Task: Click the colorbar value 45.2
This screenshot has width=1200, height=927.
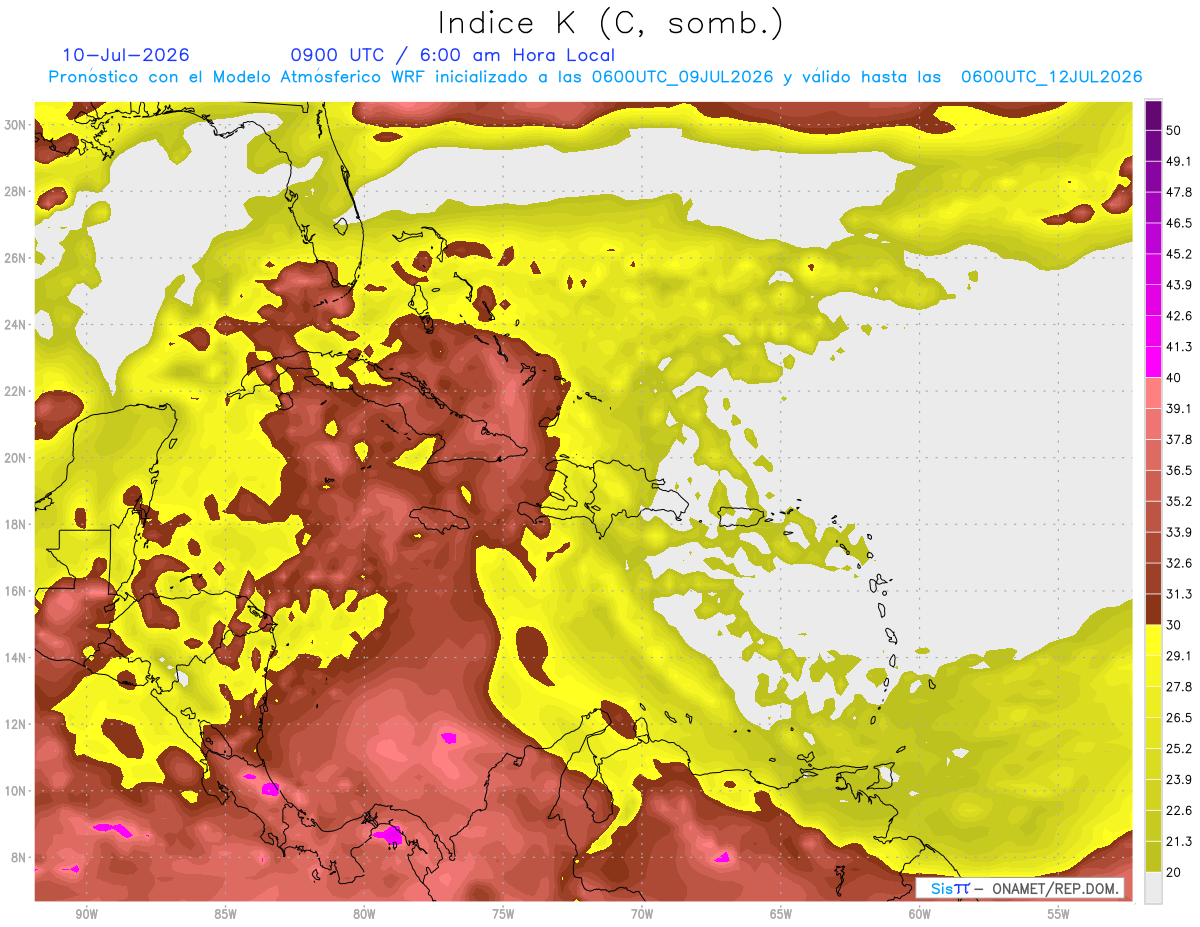Action: [1179, 254]
